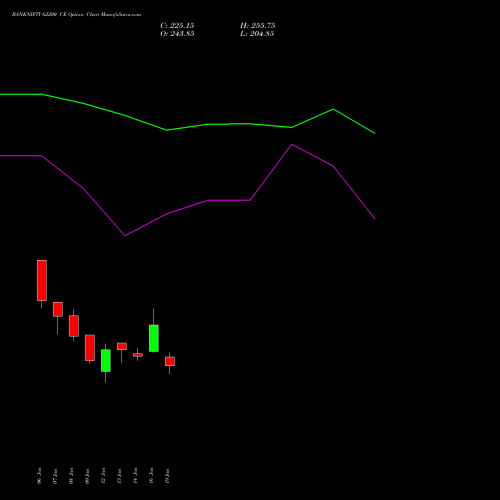Click the 19 Jan date axis label
Image resolution: width=500 pixels, height=500 pixels.
[x=167, y=476]
